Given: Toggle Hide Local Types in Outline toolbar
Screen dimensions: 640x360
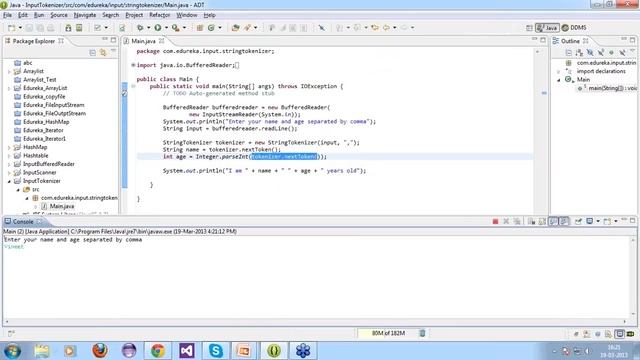Looking at the screenshot, I should tap(622, 53).
